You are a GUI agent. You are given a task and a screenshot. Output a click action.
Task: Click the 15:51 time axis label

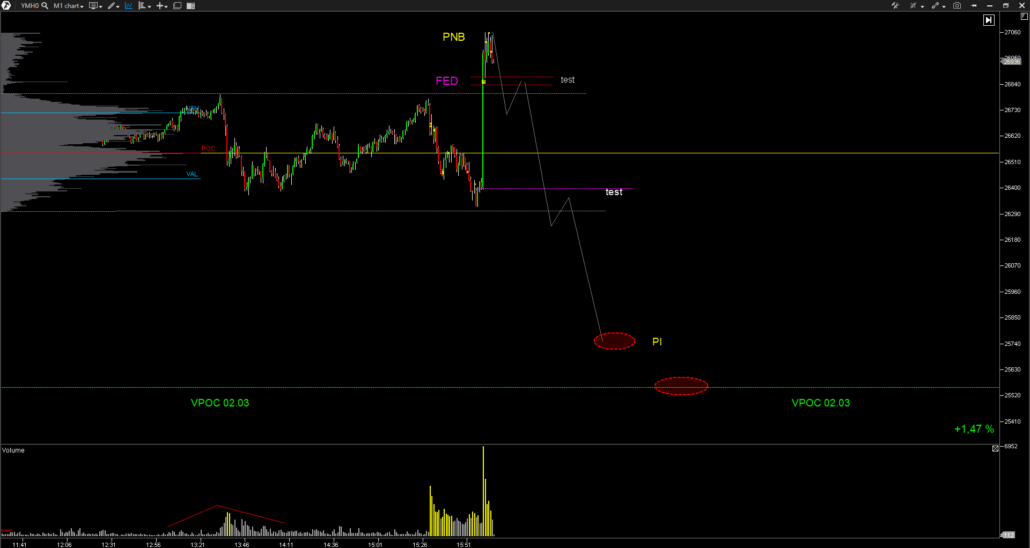[x=464, y=545]
